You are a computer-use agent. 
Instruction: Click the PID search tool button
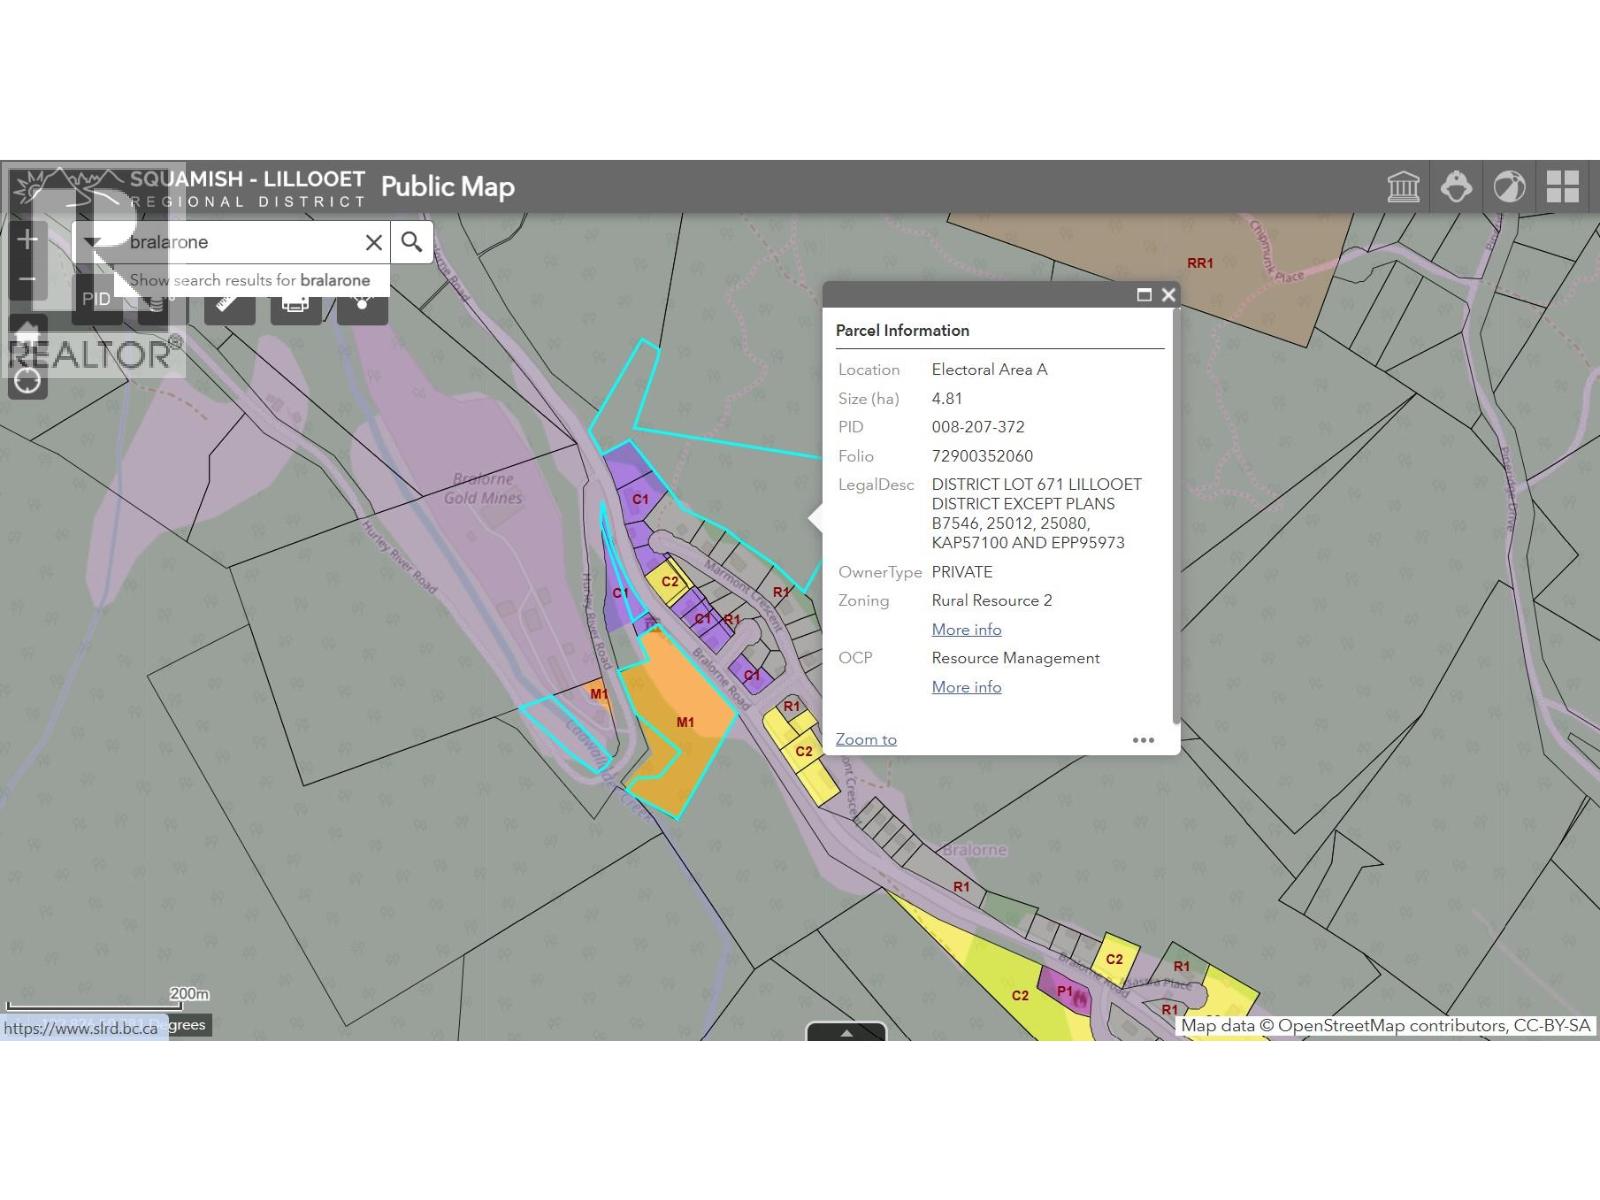point(97,300)
